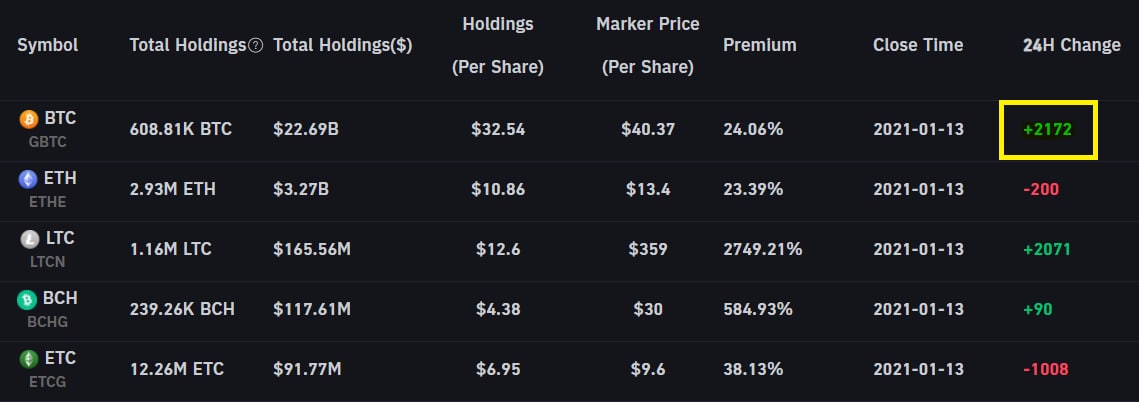Click the gray Litecoin coin icon
The image size is (1139, 402).
coord(28,239)
